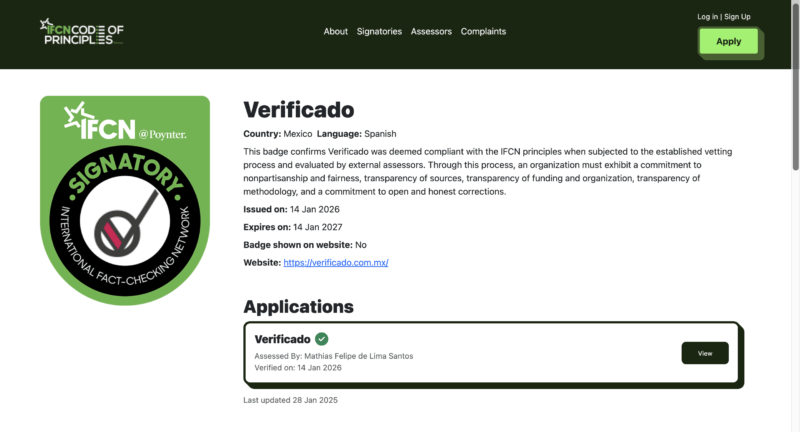This screenshot has height=432, width=800.
Task: Click the Verificado application card title
Action: [x=282, y=339]
